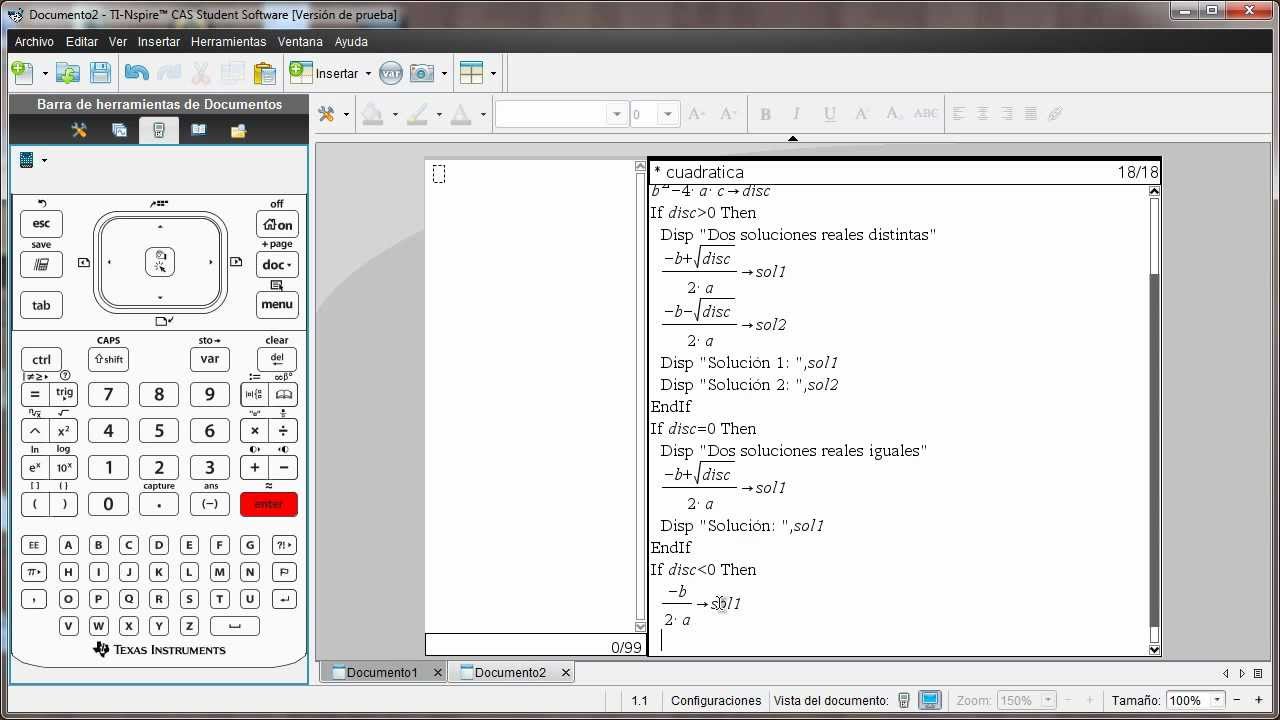This screenshot has height=720, width=1280.
Task: Click the text color A icon
Action: [461, 114]
